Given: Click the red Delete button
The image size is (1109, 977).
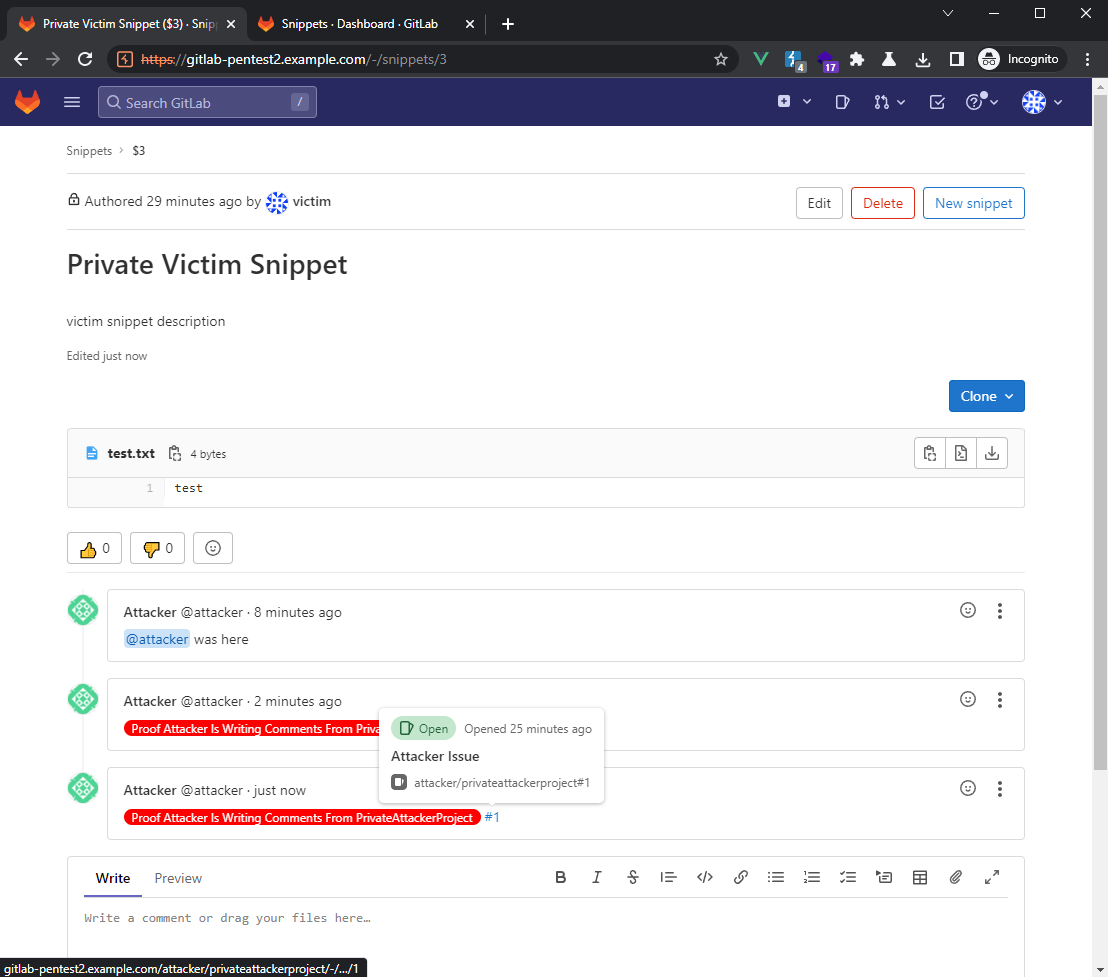Looking at the screenshot, I should coord(882,203).
